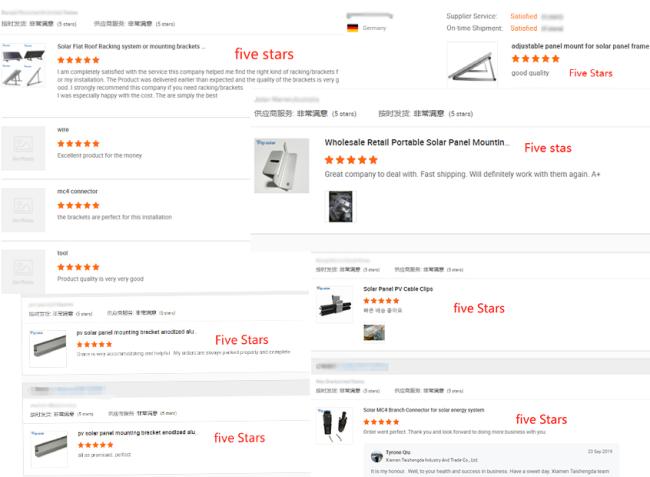Open the Solar Flat Roof Racking product thumbnail
Image resolution: width=650 pixels, height=477 pixels.
click(x=23, y=64)
